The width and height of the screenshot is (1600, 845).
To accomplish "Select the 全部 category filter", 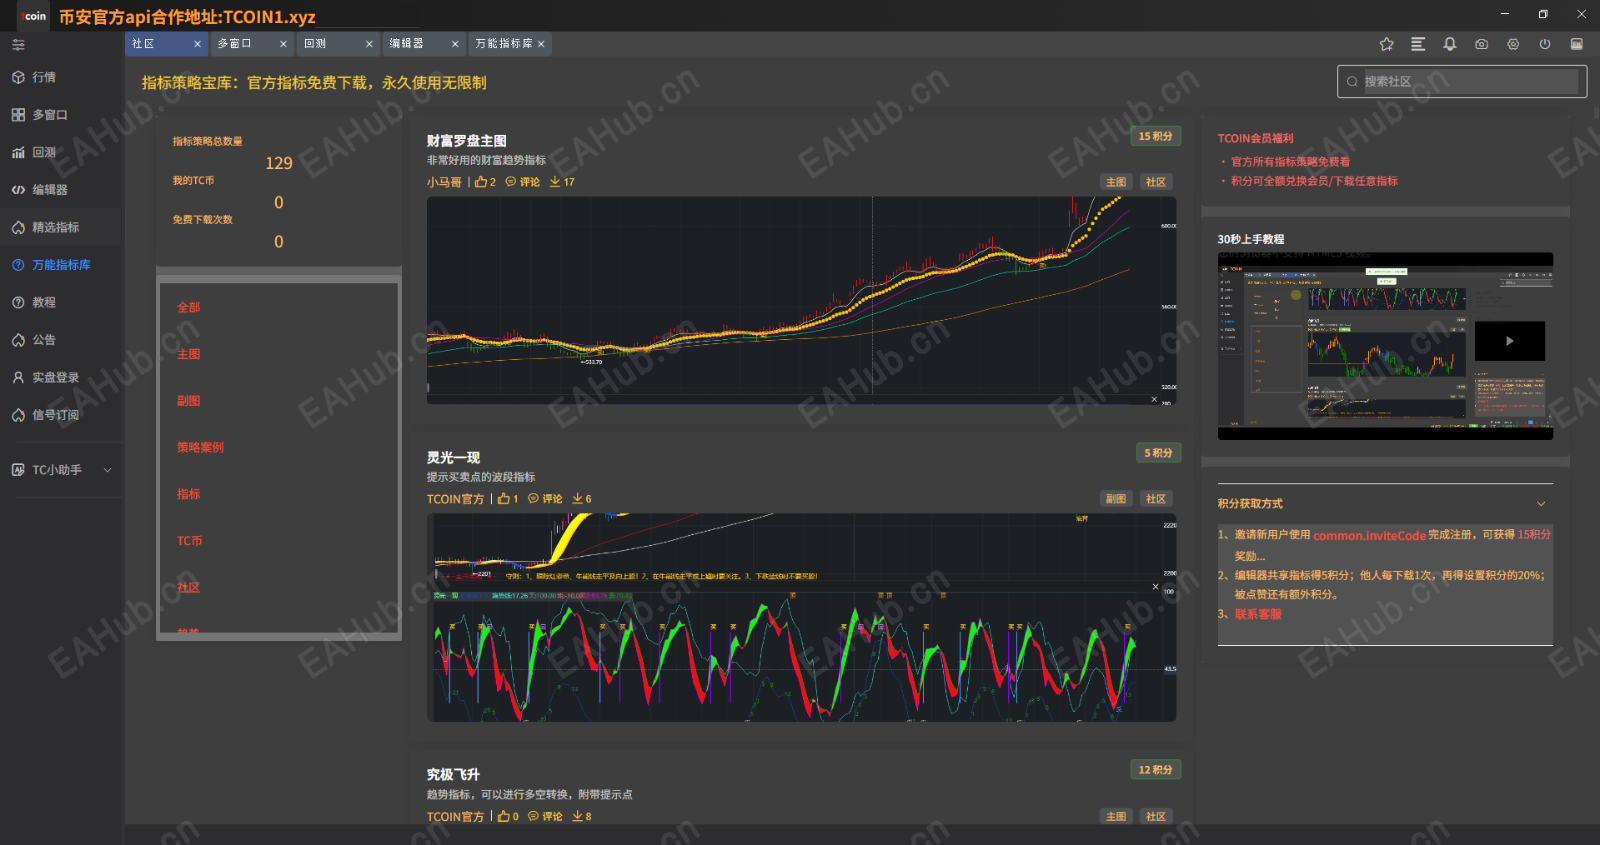I will point(189,308).
